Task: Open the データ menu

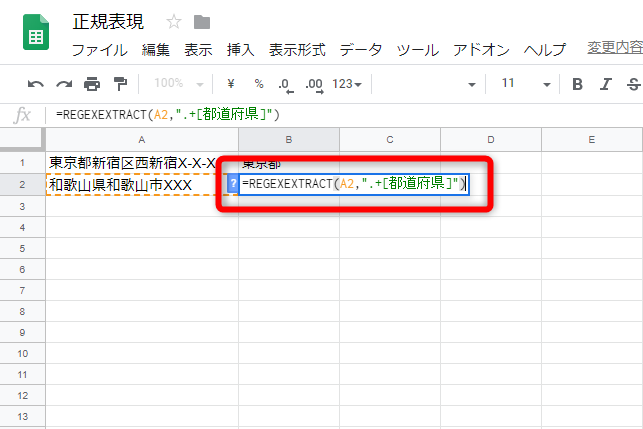Action: click(x=361, y=50)
